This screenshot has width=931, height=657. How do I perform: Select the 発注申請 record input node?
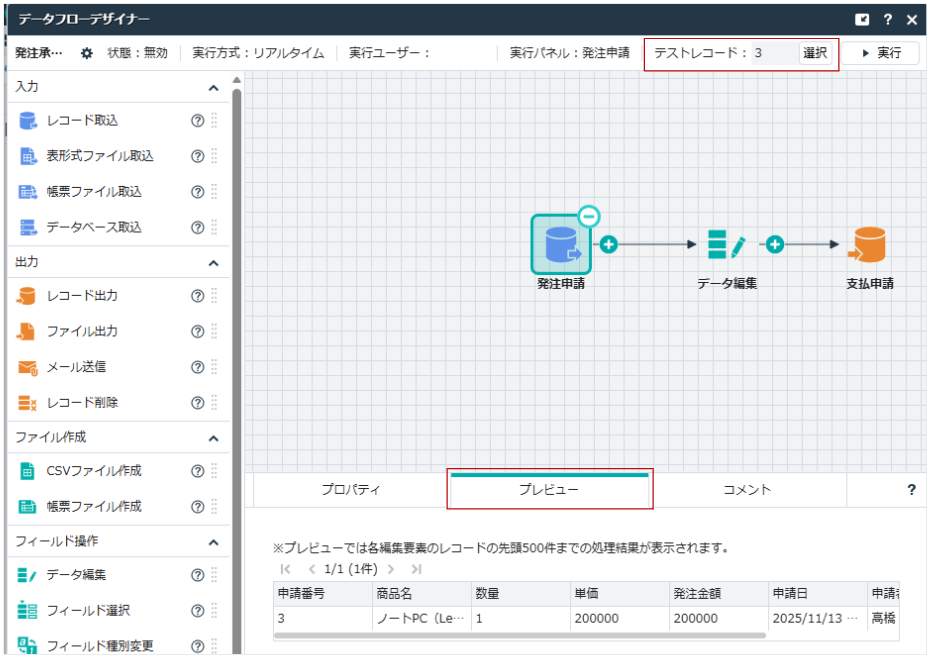point(560,245)
